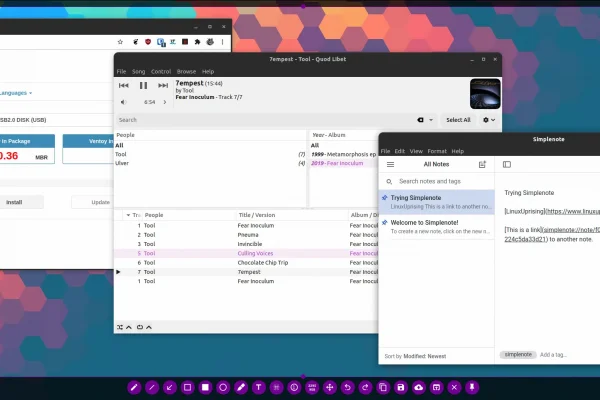Image resolution: width=600 pixels, height=400 pixels.
Task: Select the Culling Voices track row
Action: coord(246,253)
